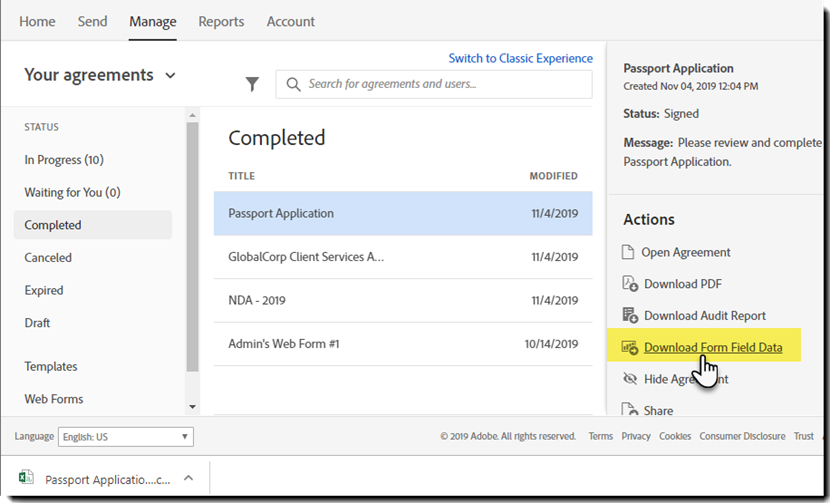This screenshot has height=503, width=830.
Task: Switch to the Send tab
Action: (x=92, y=21)
